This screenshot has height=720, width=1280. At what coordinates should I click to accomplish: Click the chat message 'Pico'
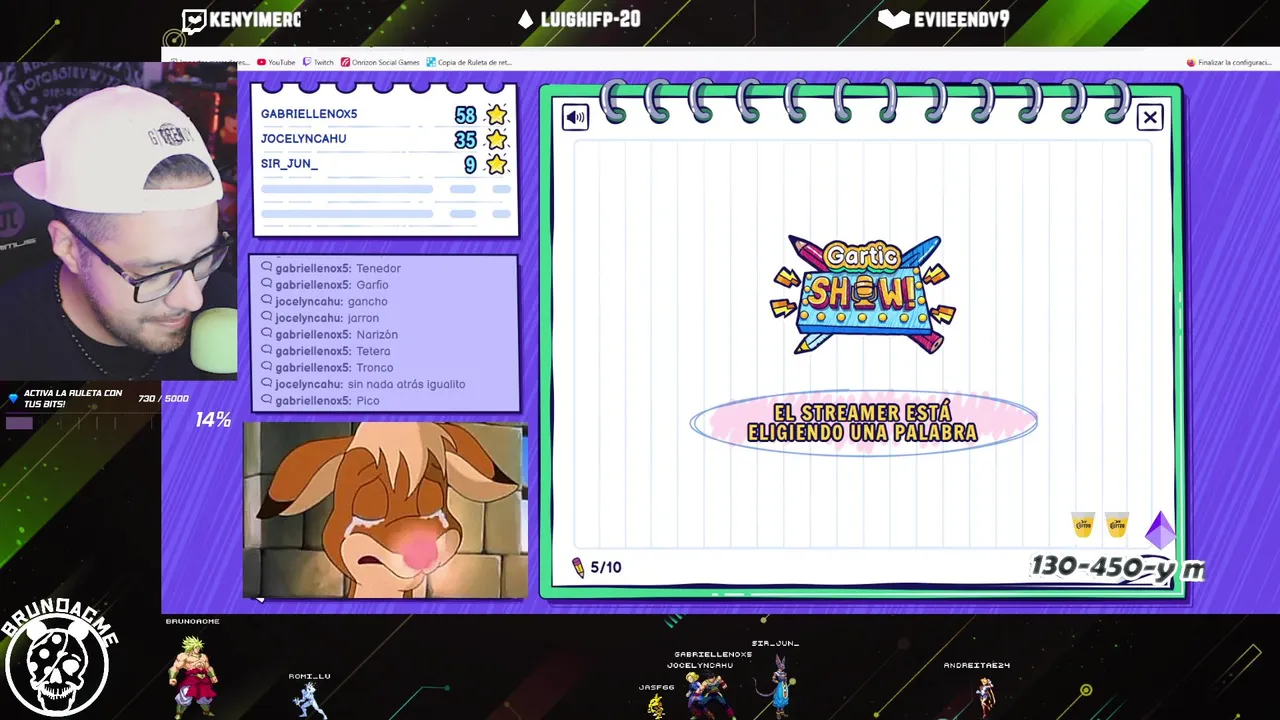(368, 400)
